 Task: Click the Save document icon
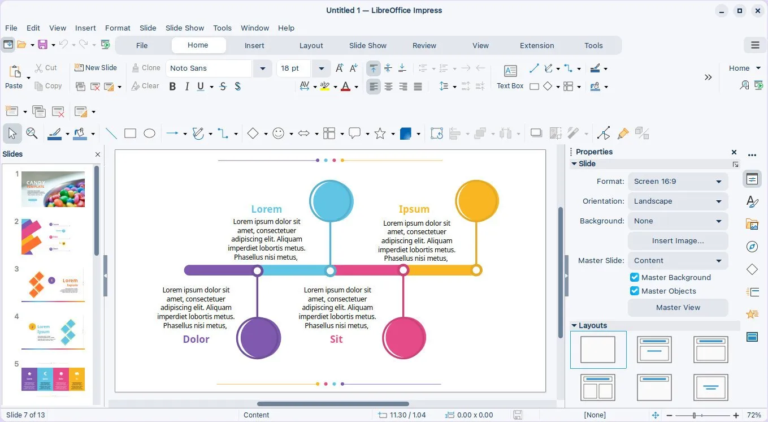(43, 45)
